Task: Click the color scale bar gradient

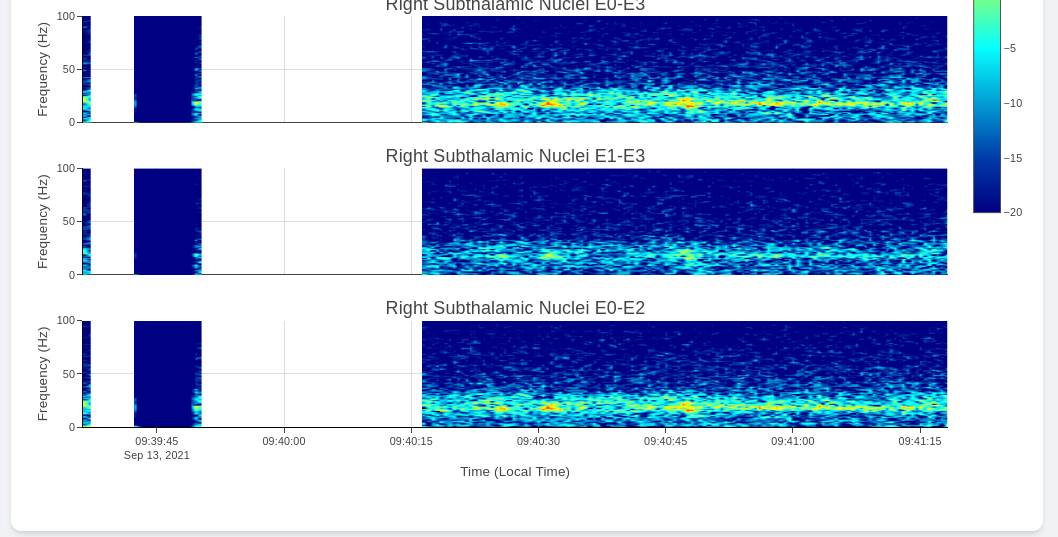Action: [x=986, y=110]
